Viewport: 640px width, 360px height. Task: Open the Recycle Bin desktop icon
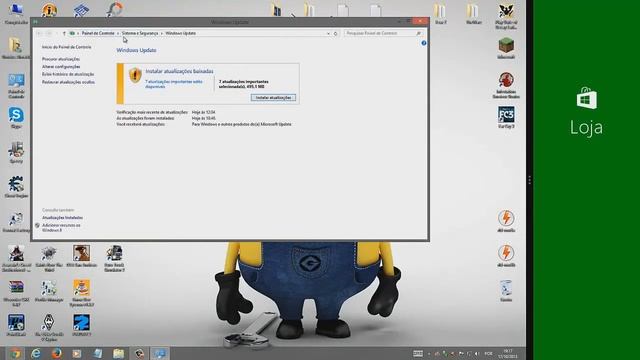coord(506,291)
